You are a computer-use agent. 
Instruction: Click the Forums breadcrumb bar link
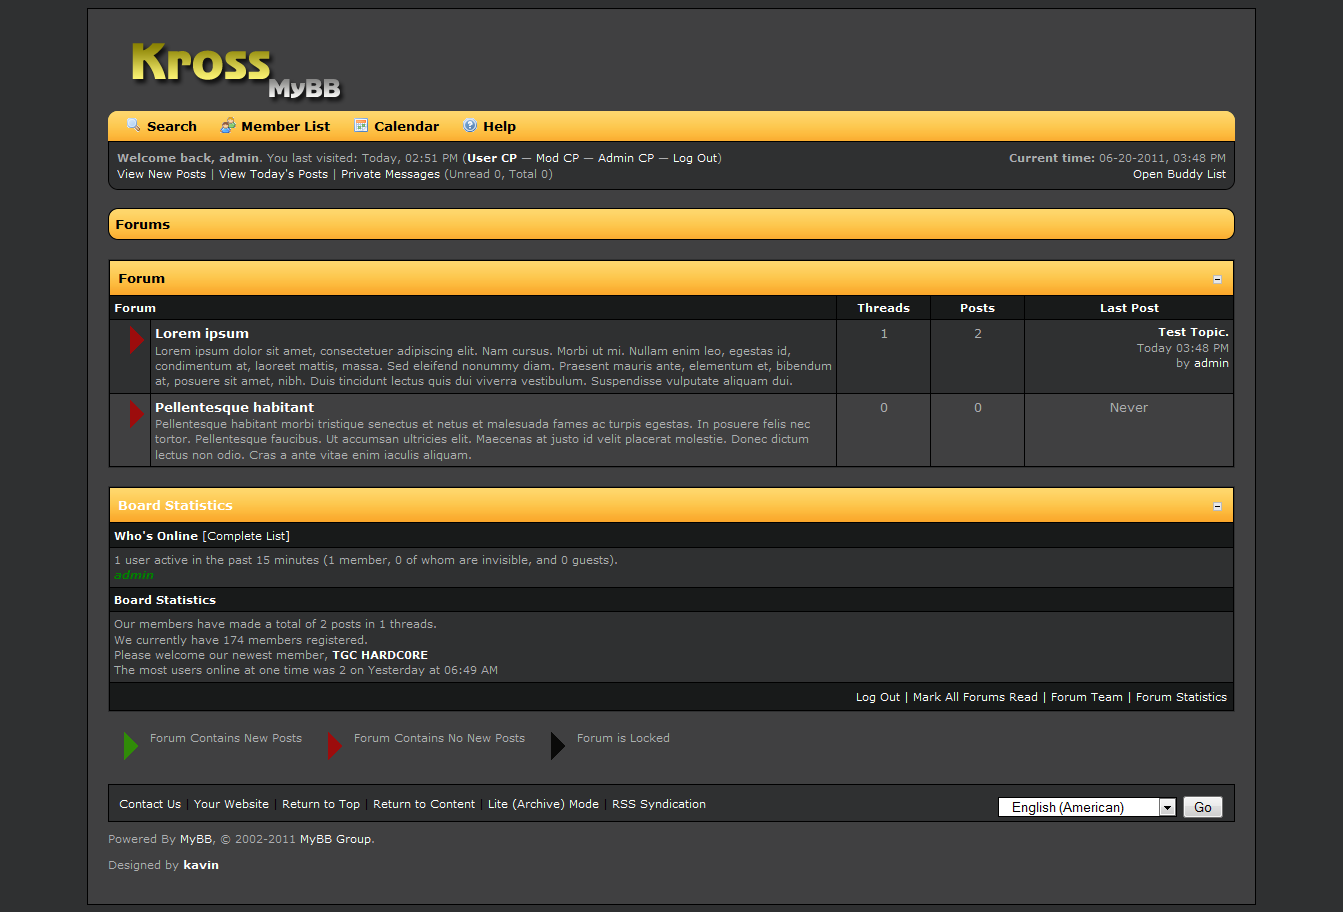143,225
